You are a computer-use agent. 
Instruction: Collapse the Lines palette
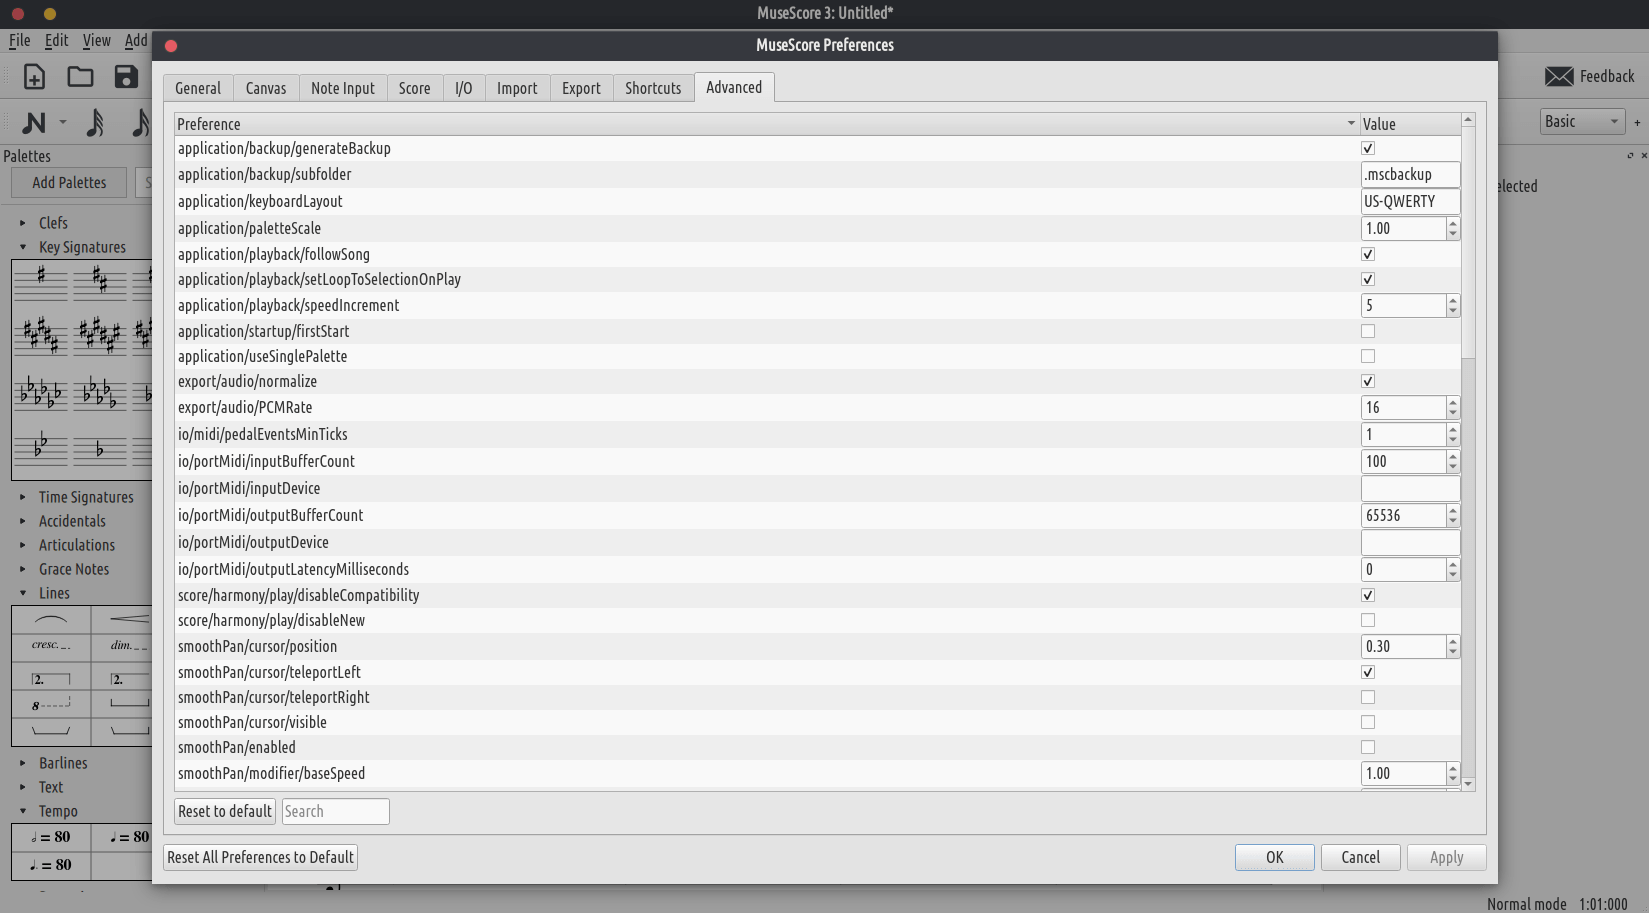coord(23,593)
